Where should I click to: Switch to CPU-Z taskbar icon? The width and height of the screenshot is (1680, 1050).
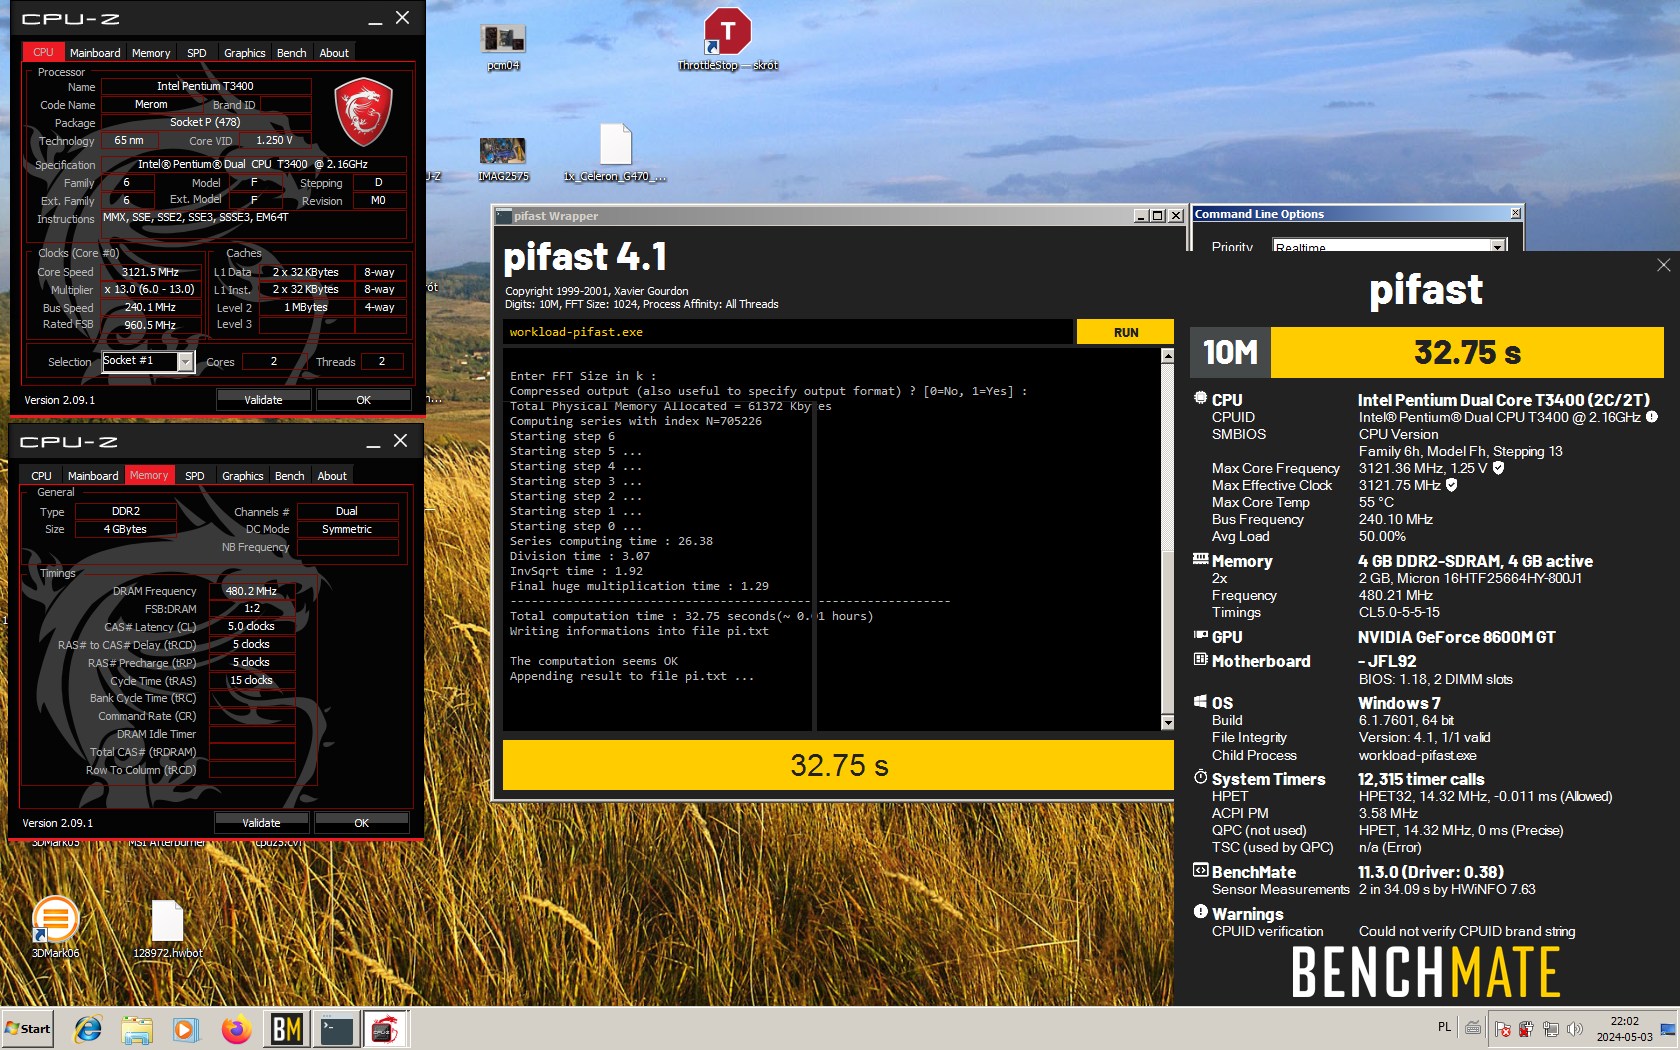click(385, 1028)
